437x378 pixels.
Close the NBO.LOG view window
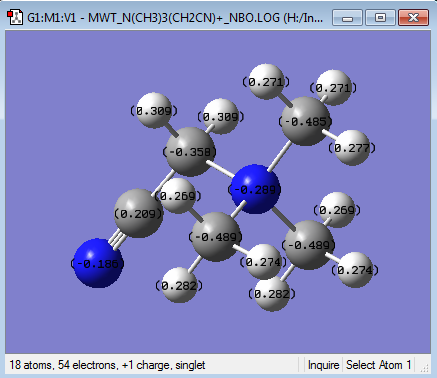[x=413, y=18]
